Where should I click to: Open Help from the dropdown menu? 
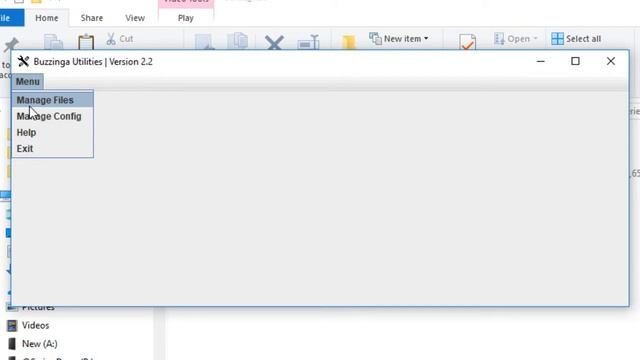point(53,133)
